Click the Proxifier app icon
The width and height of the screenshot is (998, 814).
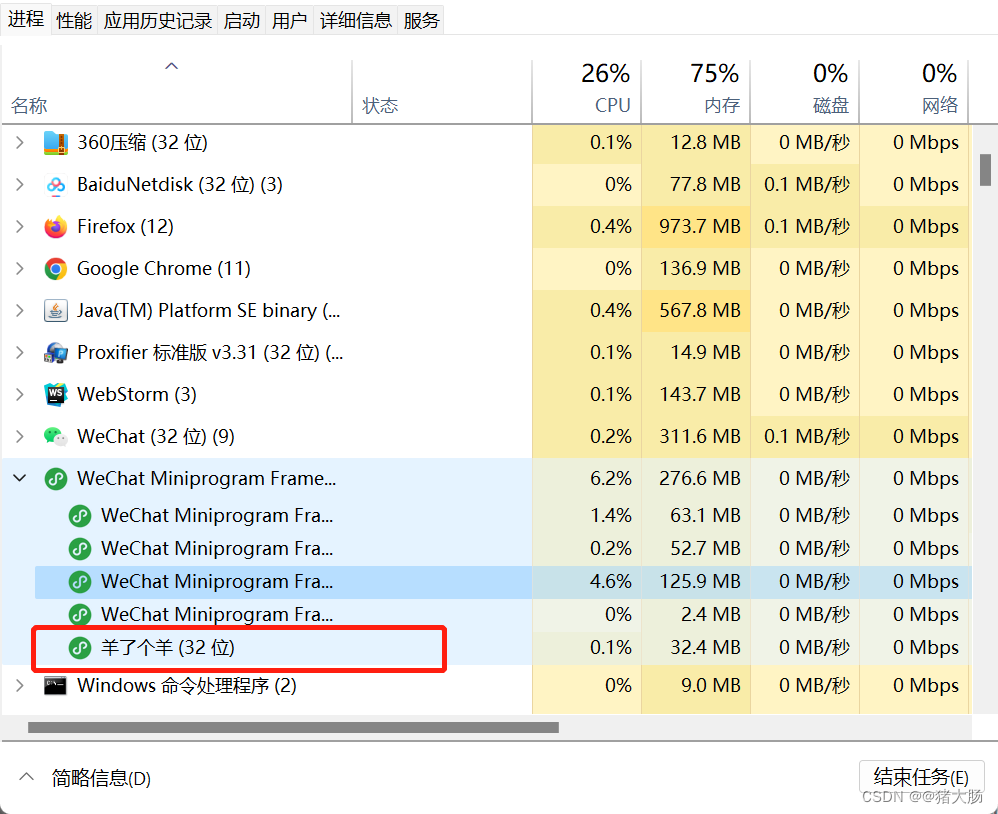coord(55,353)
